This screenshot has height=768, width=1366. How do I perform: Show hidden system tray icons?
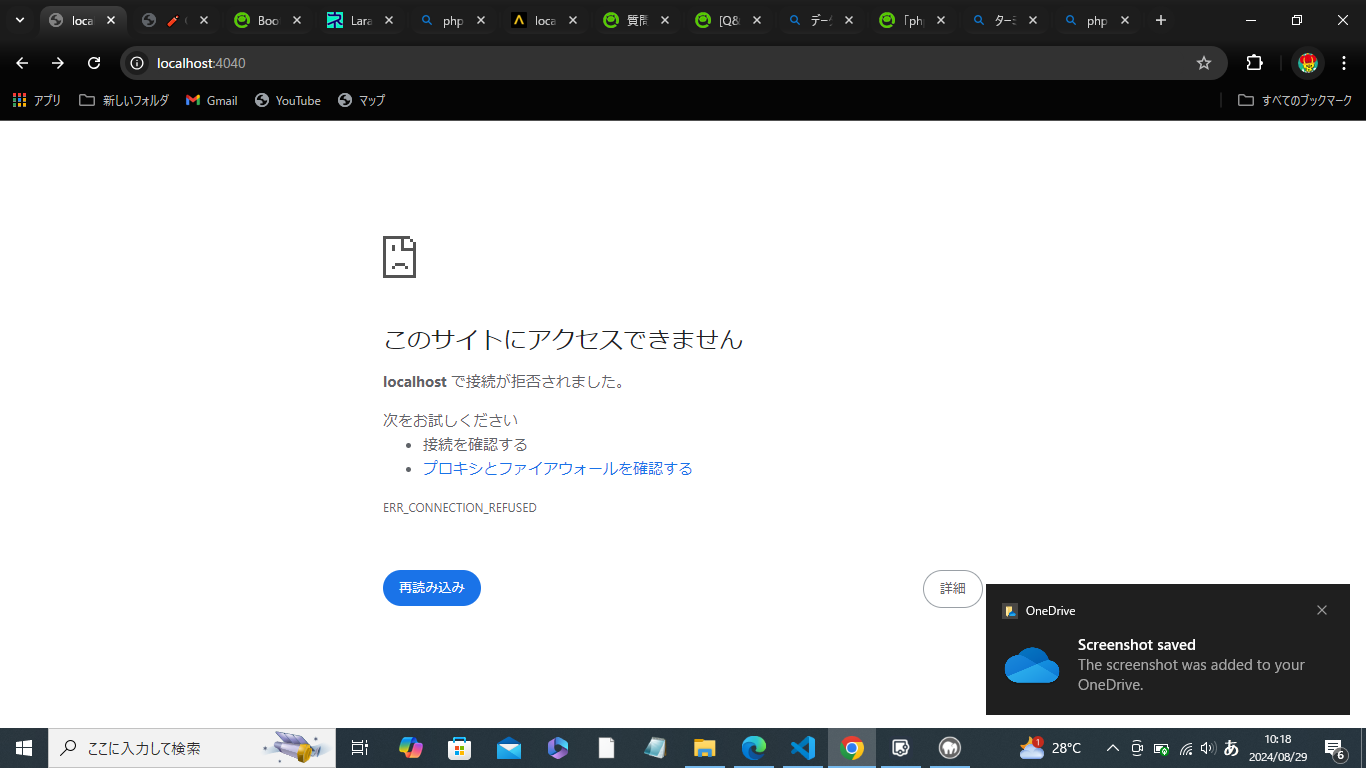coord(1112,748)
